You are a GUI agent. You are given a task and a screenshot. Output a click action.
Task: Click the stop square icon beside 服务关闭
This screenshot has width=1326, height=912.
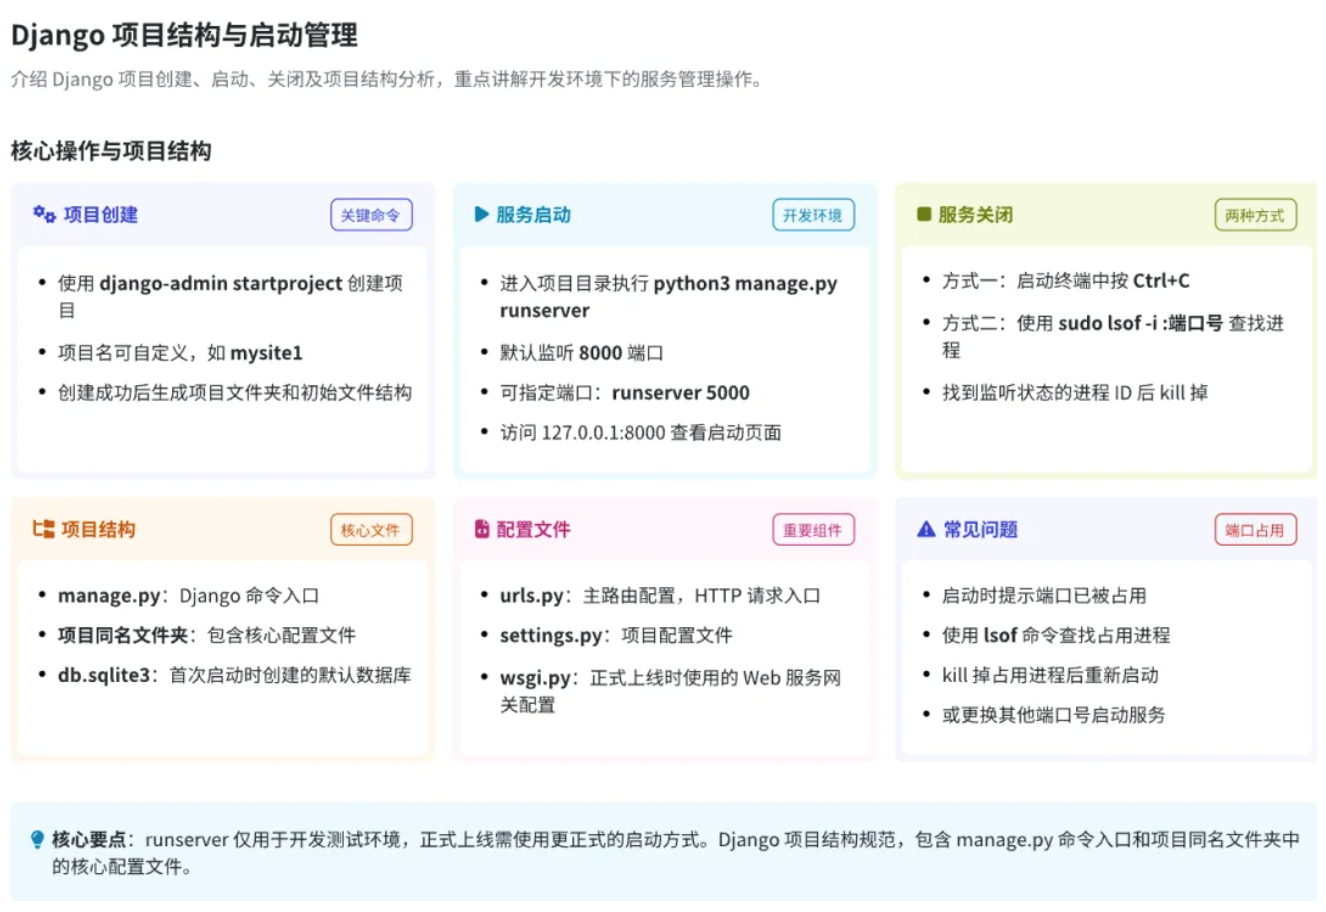[924, 214]
